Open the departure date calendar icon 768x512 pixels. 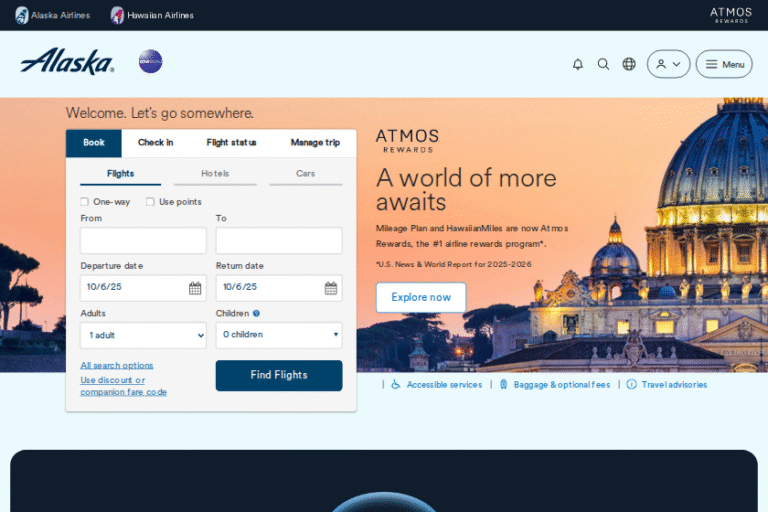tap(195, 288)
